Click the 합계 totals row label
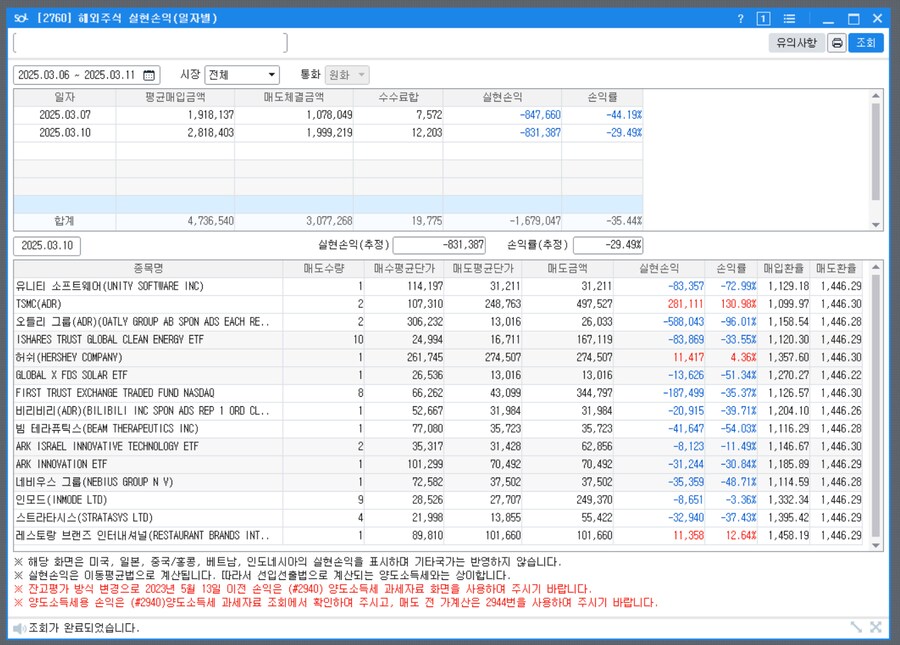The width and height of the screenshot is (900, 645). (x=64, y=221)
